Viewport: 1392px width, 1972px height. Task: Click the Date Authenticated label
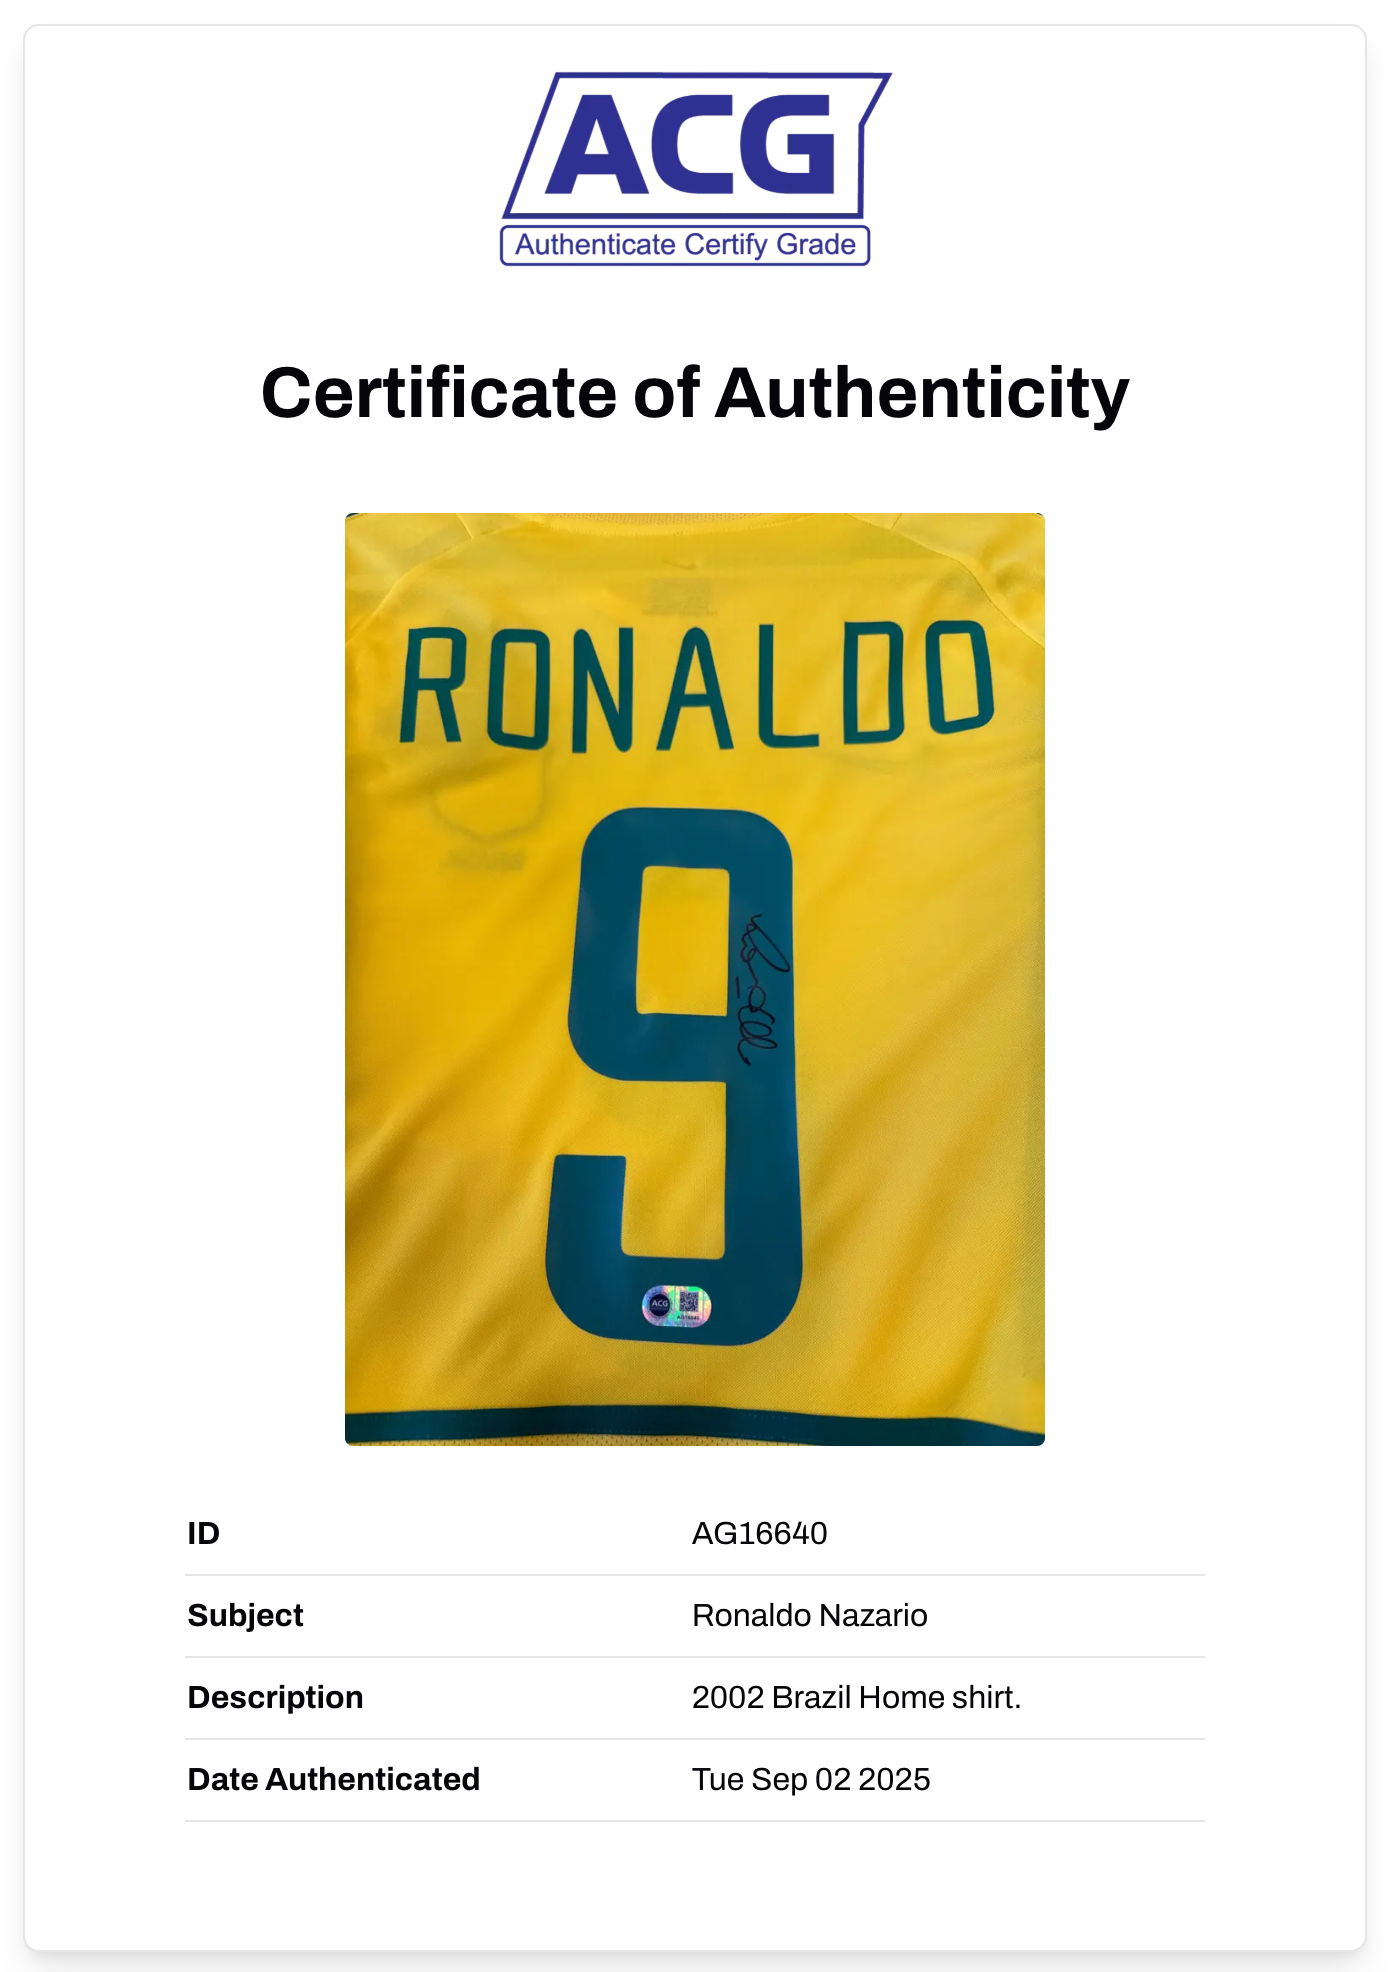coord(334,1779)
